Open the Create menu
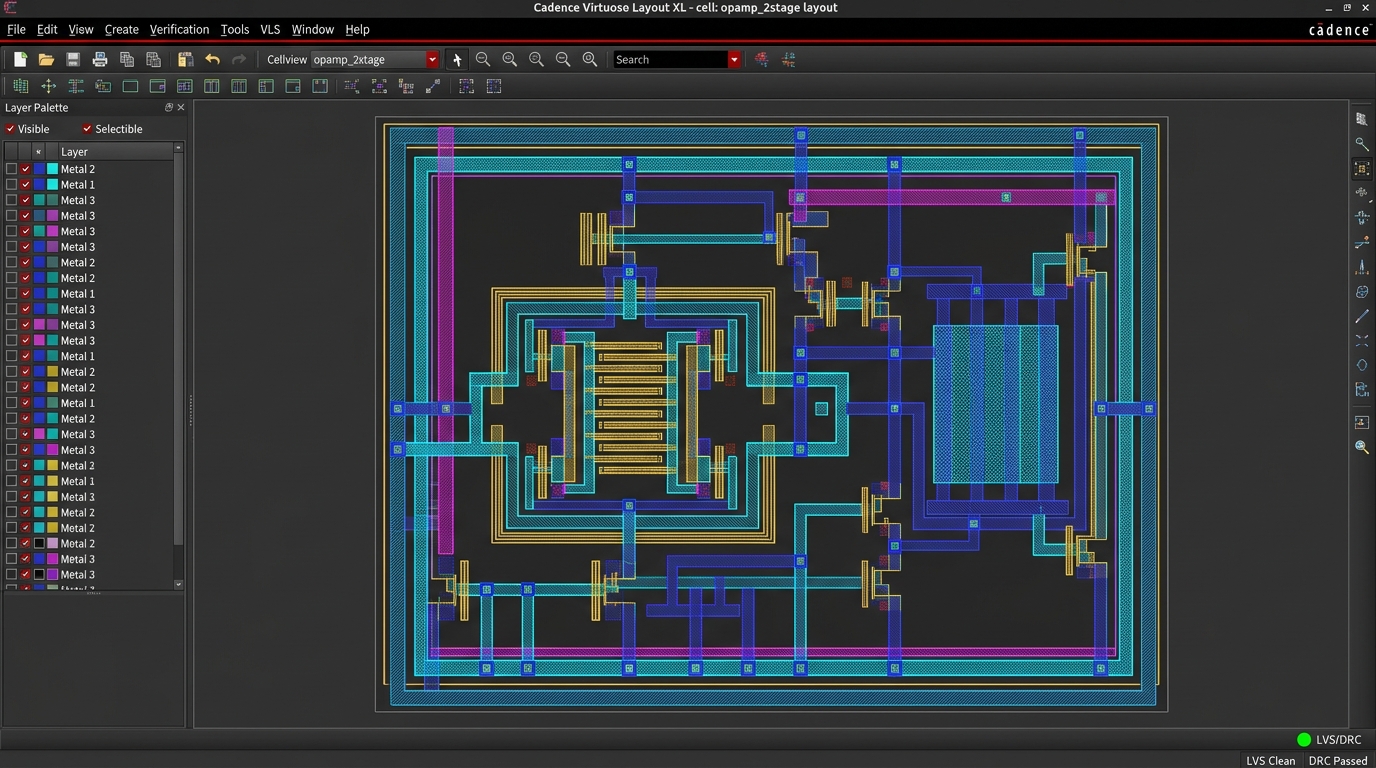1376x768 pixels. click(x=122, y=29)
